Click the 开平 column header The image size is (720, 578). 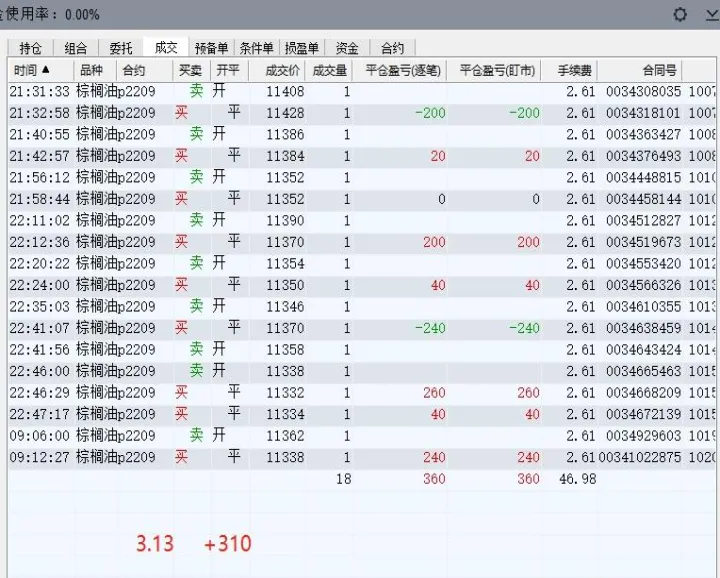coord(230,70)
